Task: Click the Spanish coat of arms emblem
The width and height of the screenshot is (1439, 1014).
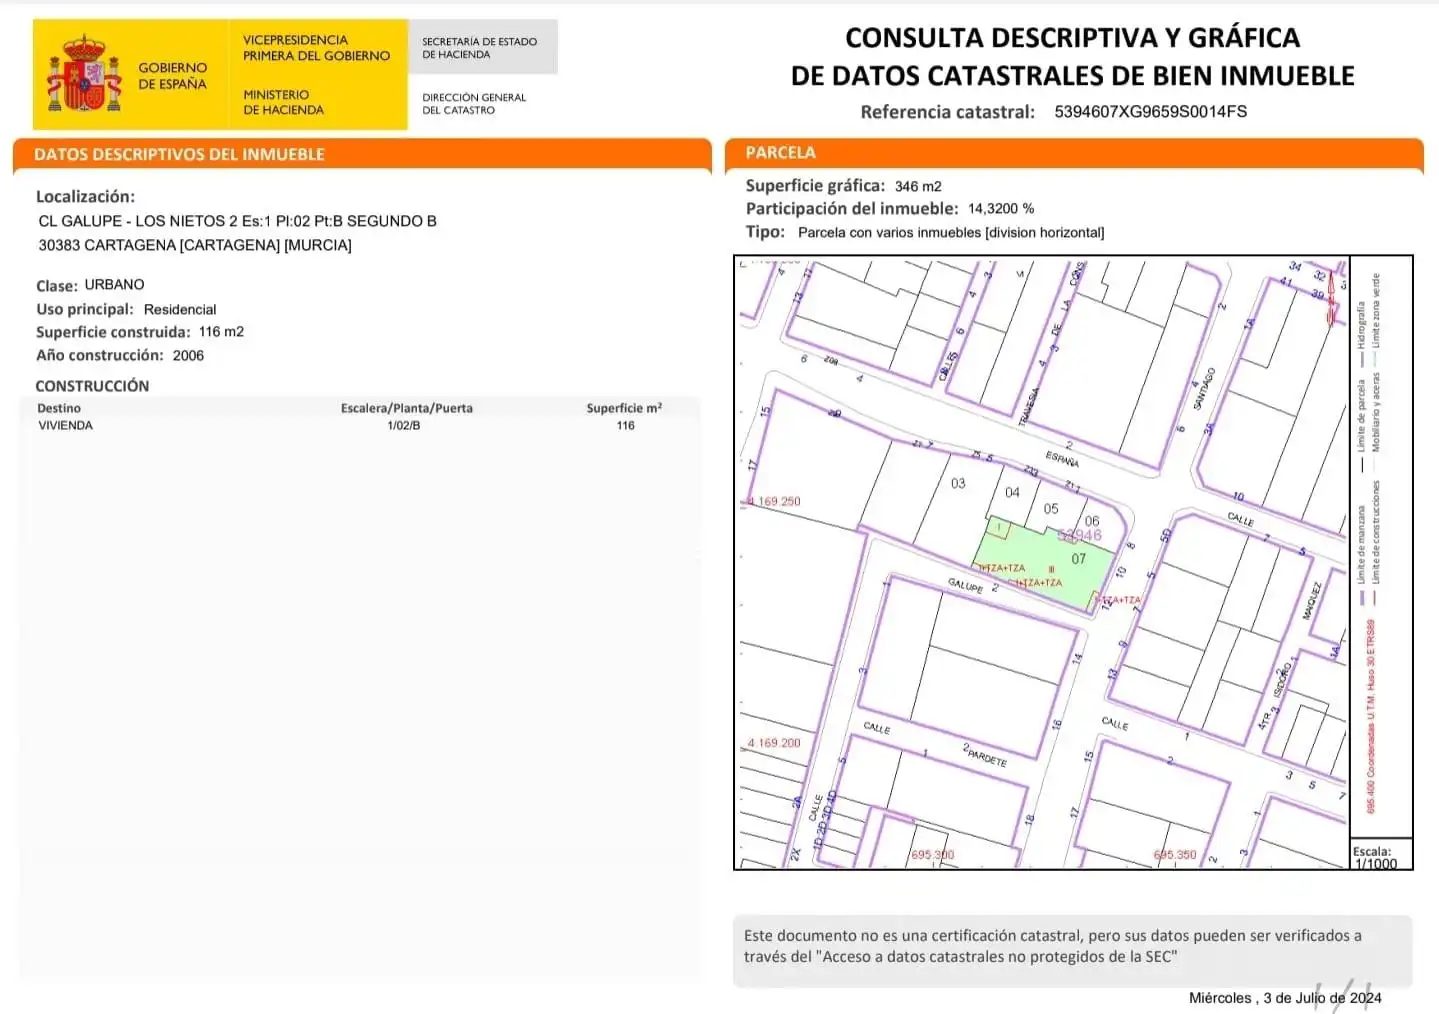Action: point(85,75)
